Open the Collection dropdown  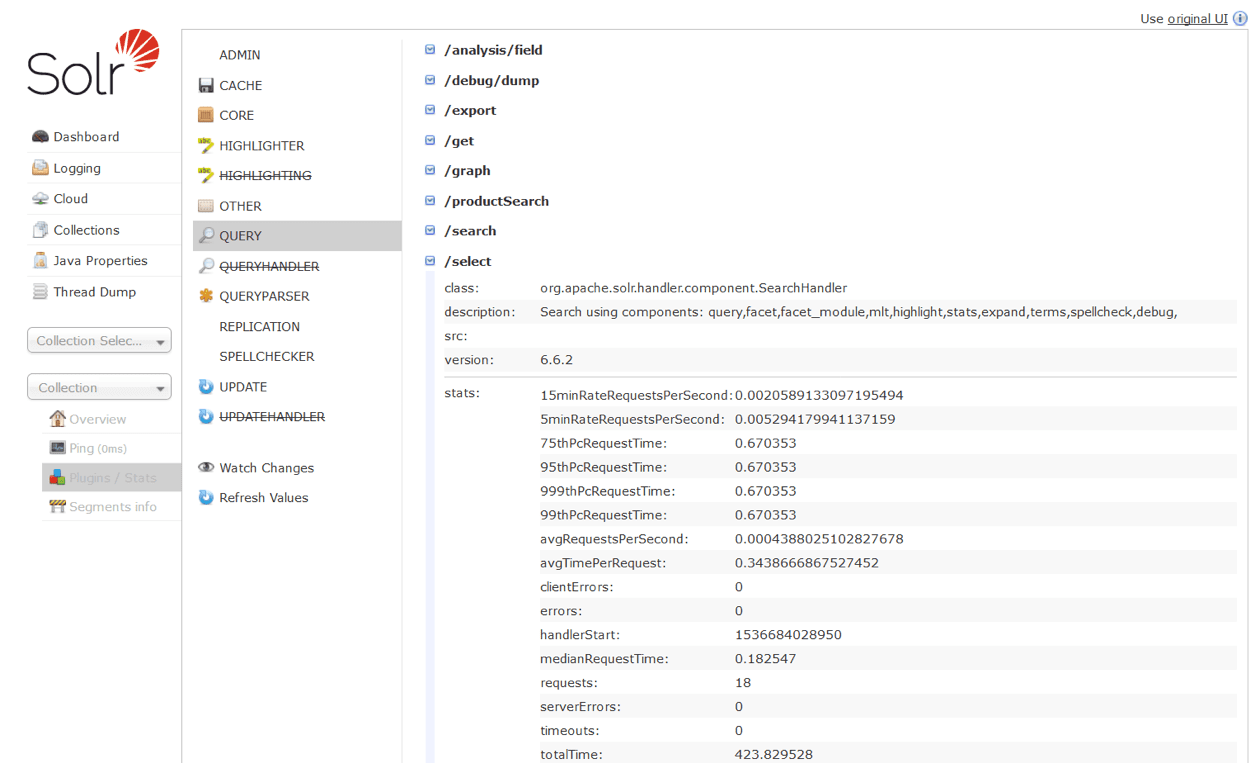[99, 387]
